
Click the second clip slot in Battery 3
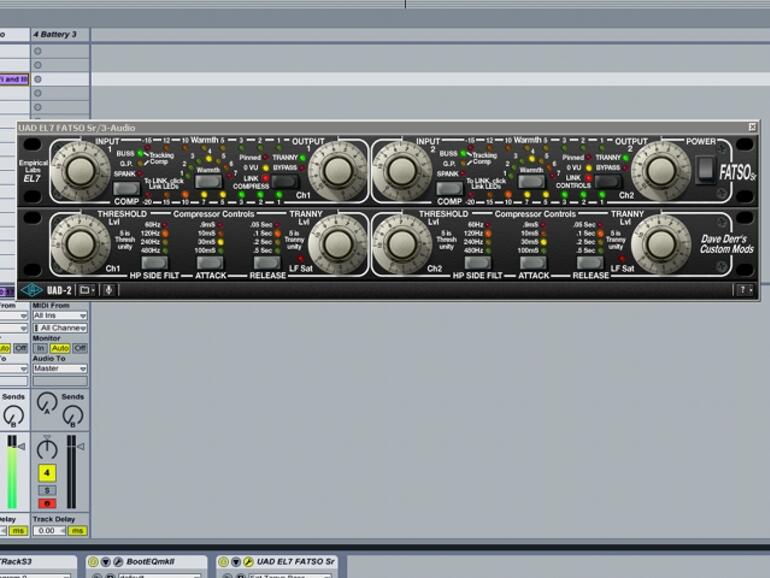coord(60,65)
